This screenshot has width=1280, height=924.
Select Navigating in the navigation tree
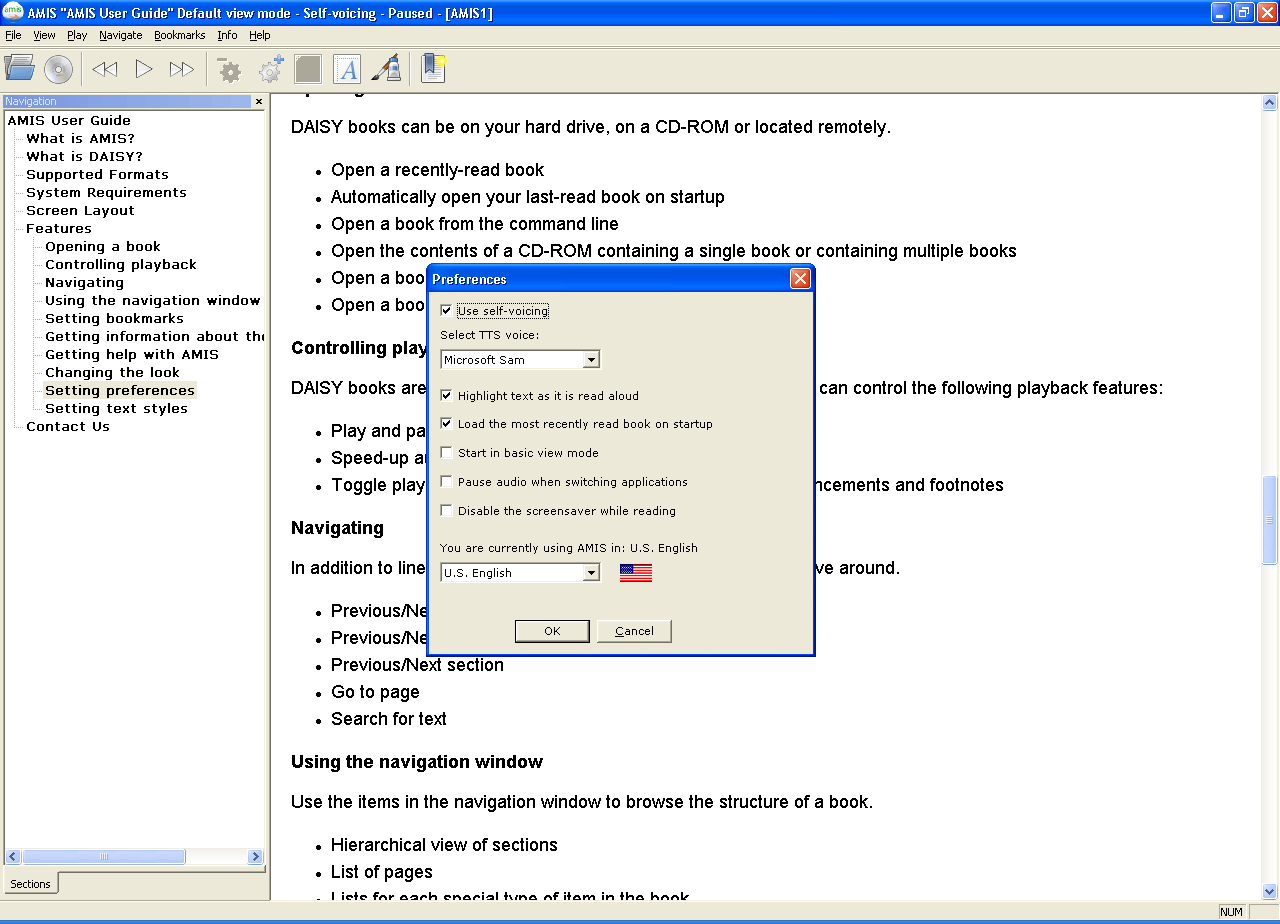tap(85, 282)
